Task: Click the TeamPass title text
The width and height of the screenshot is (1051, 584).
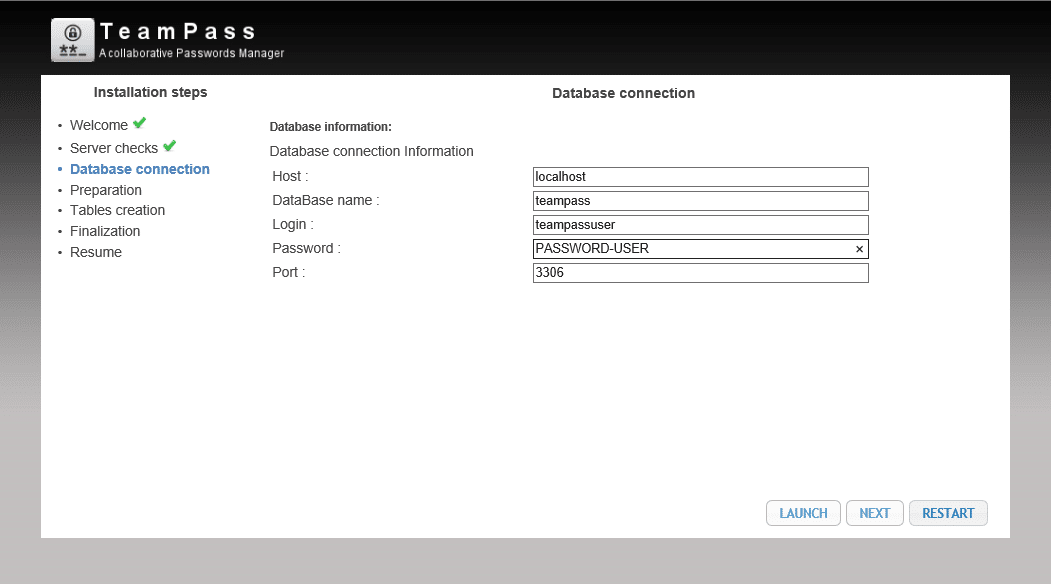Action: pos(178,32)
